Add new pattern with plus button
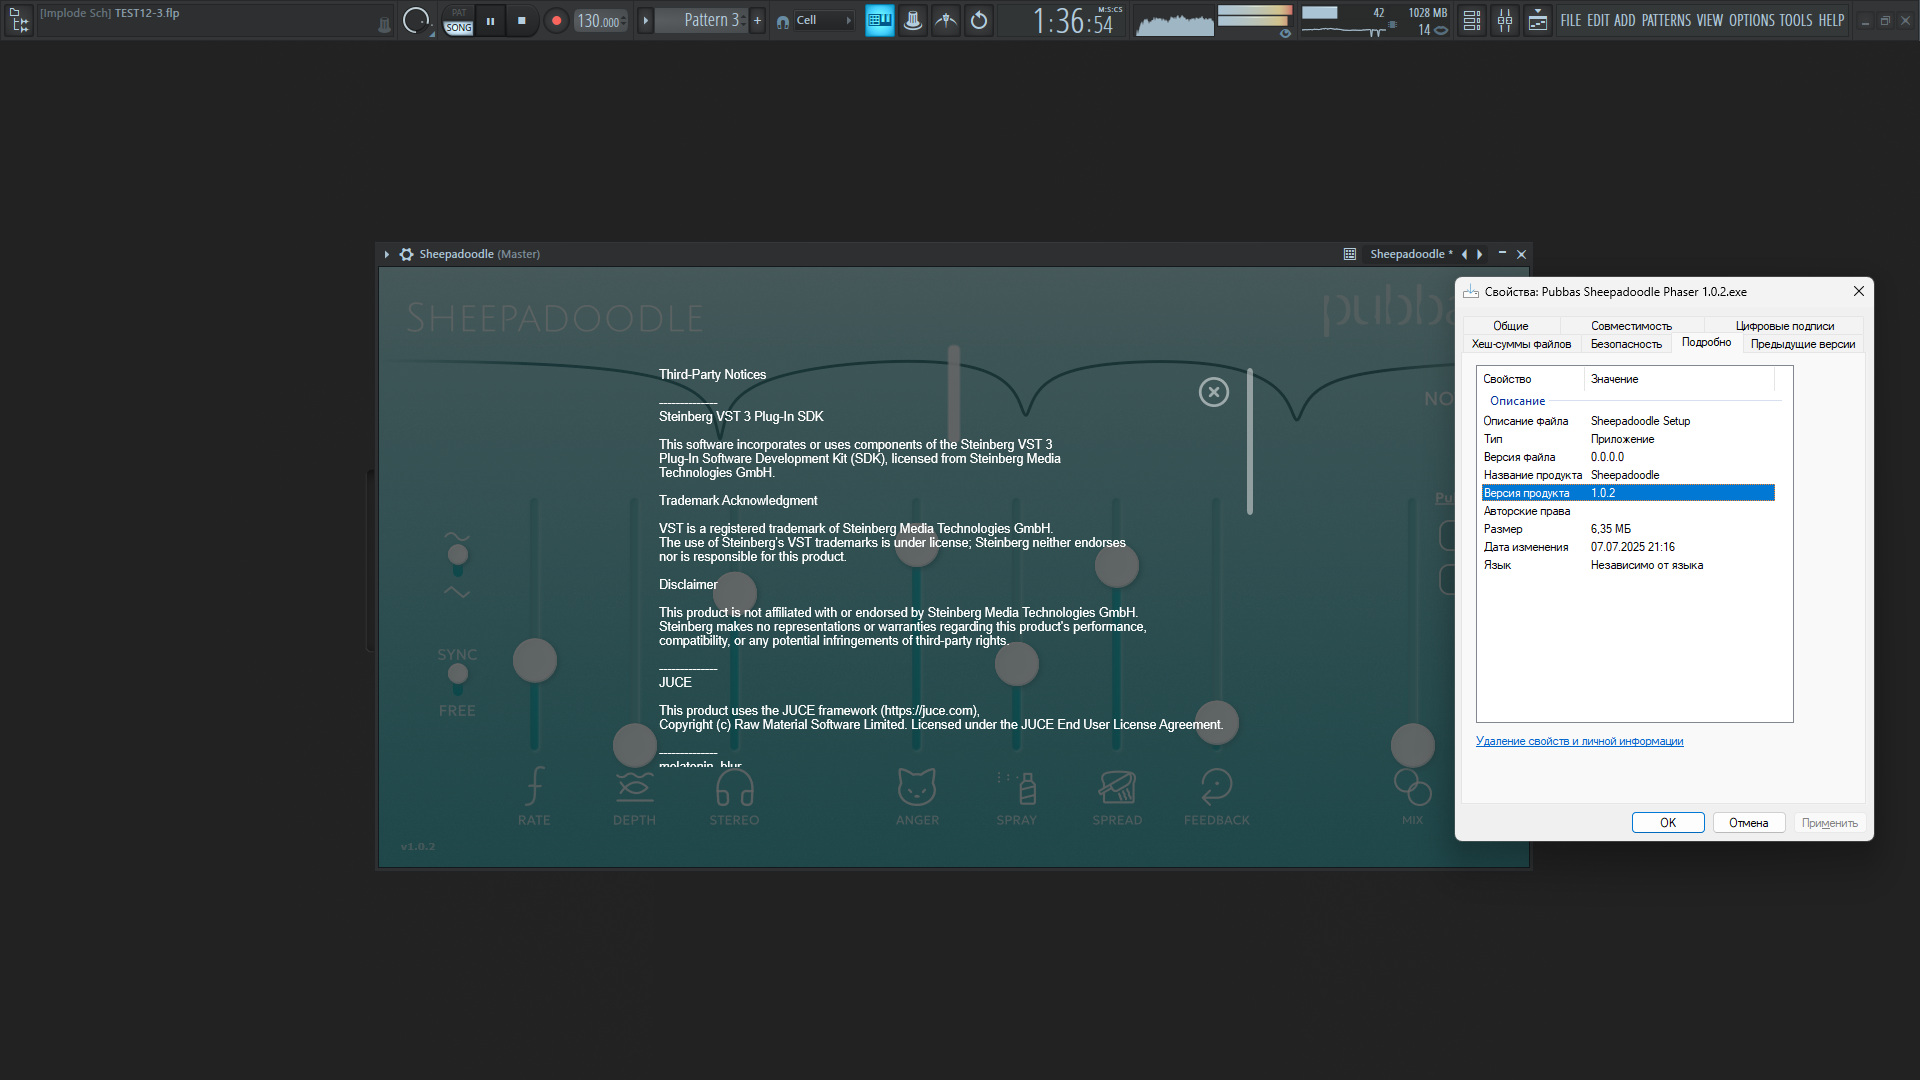1920x1080 pixels. point(757,20)
